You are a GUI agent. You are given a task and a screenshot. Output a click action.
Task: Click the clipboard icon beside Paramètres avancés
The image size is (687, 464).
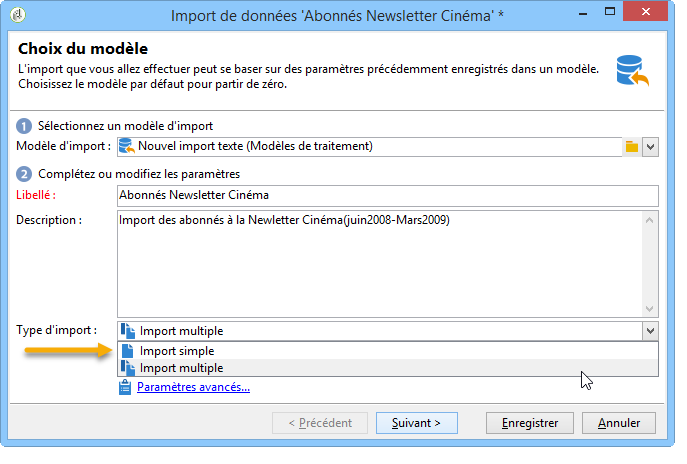[x=125, y=387]
